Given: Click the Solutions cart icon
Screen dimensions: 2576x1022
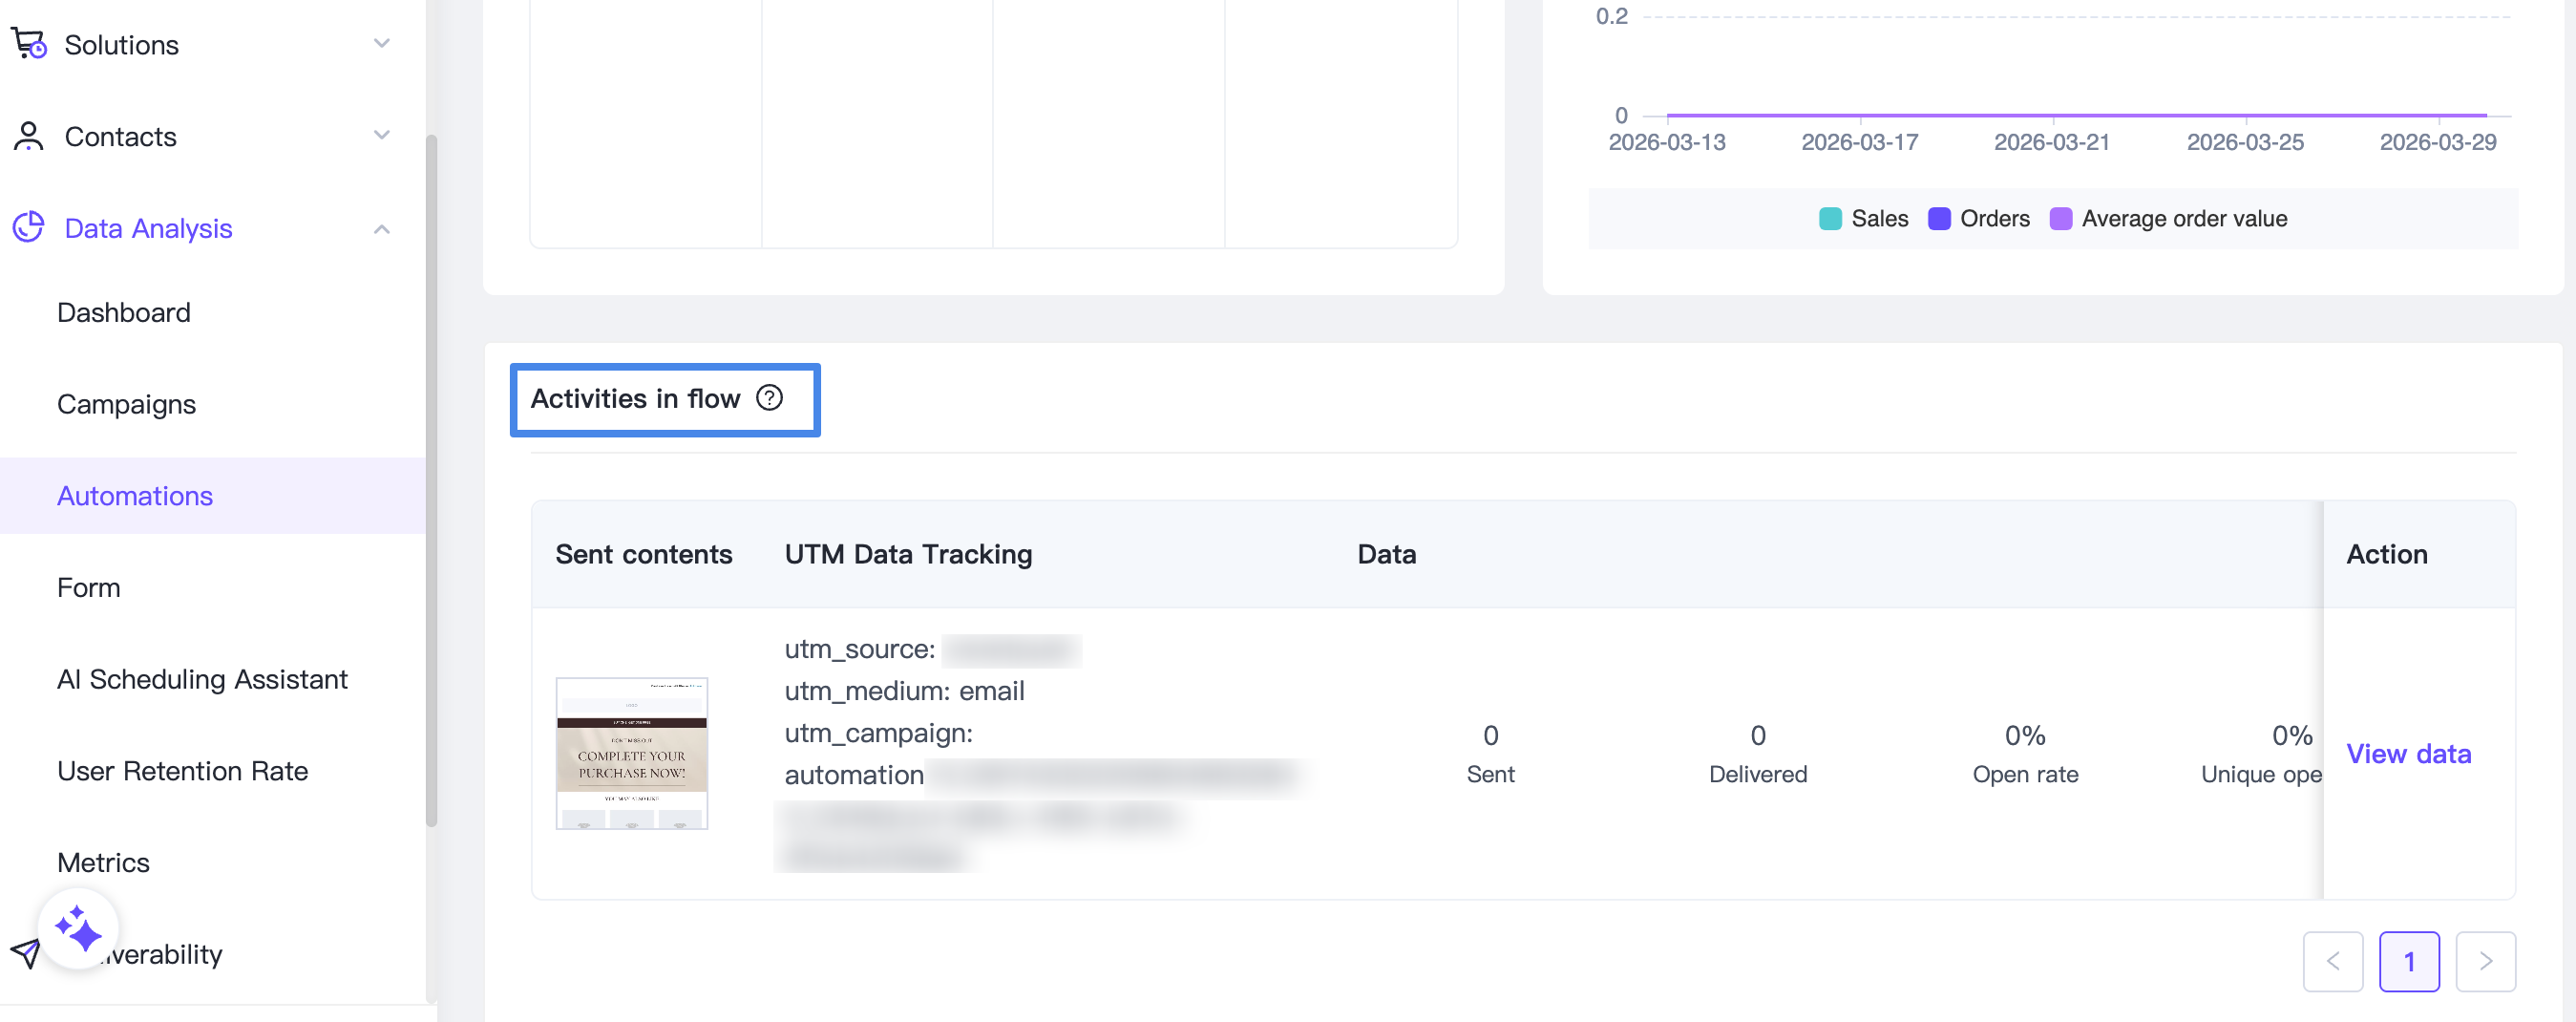Looking at the screenshot, I should (x=29, y=44).
